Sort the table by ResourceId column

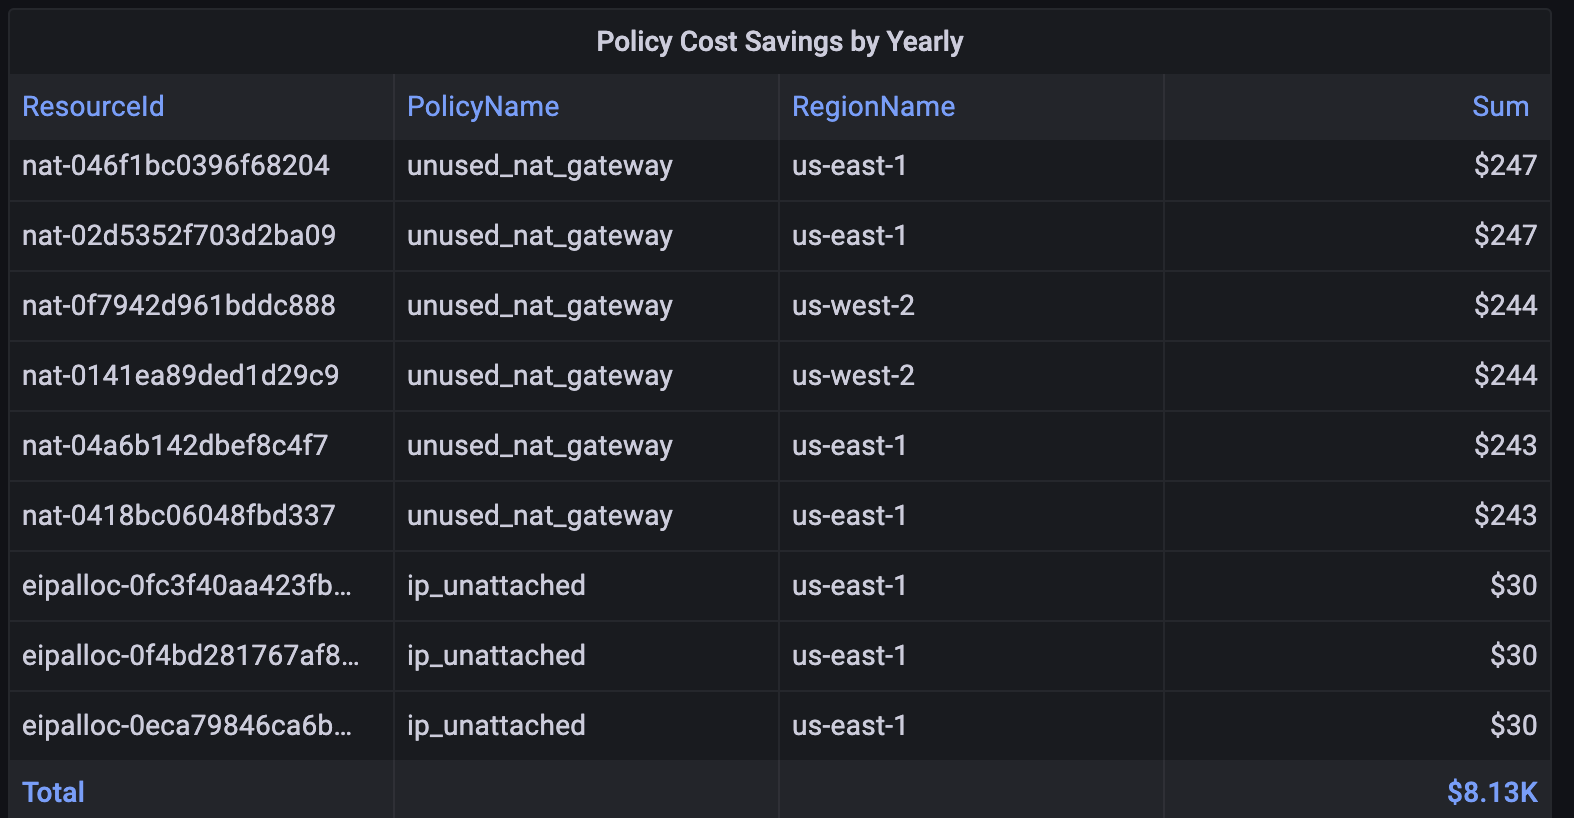pos(93,107)
